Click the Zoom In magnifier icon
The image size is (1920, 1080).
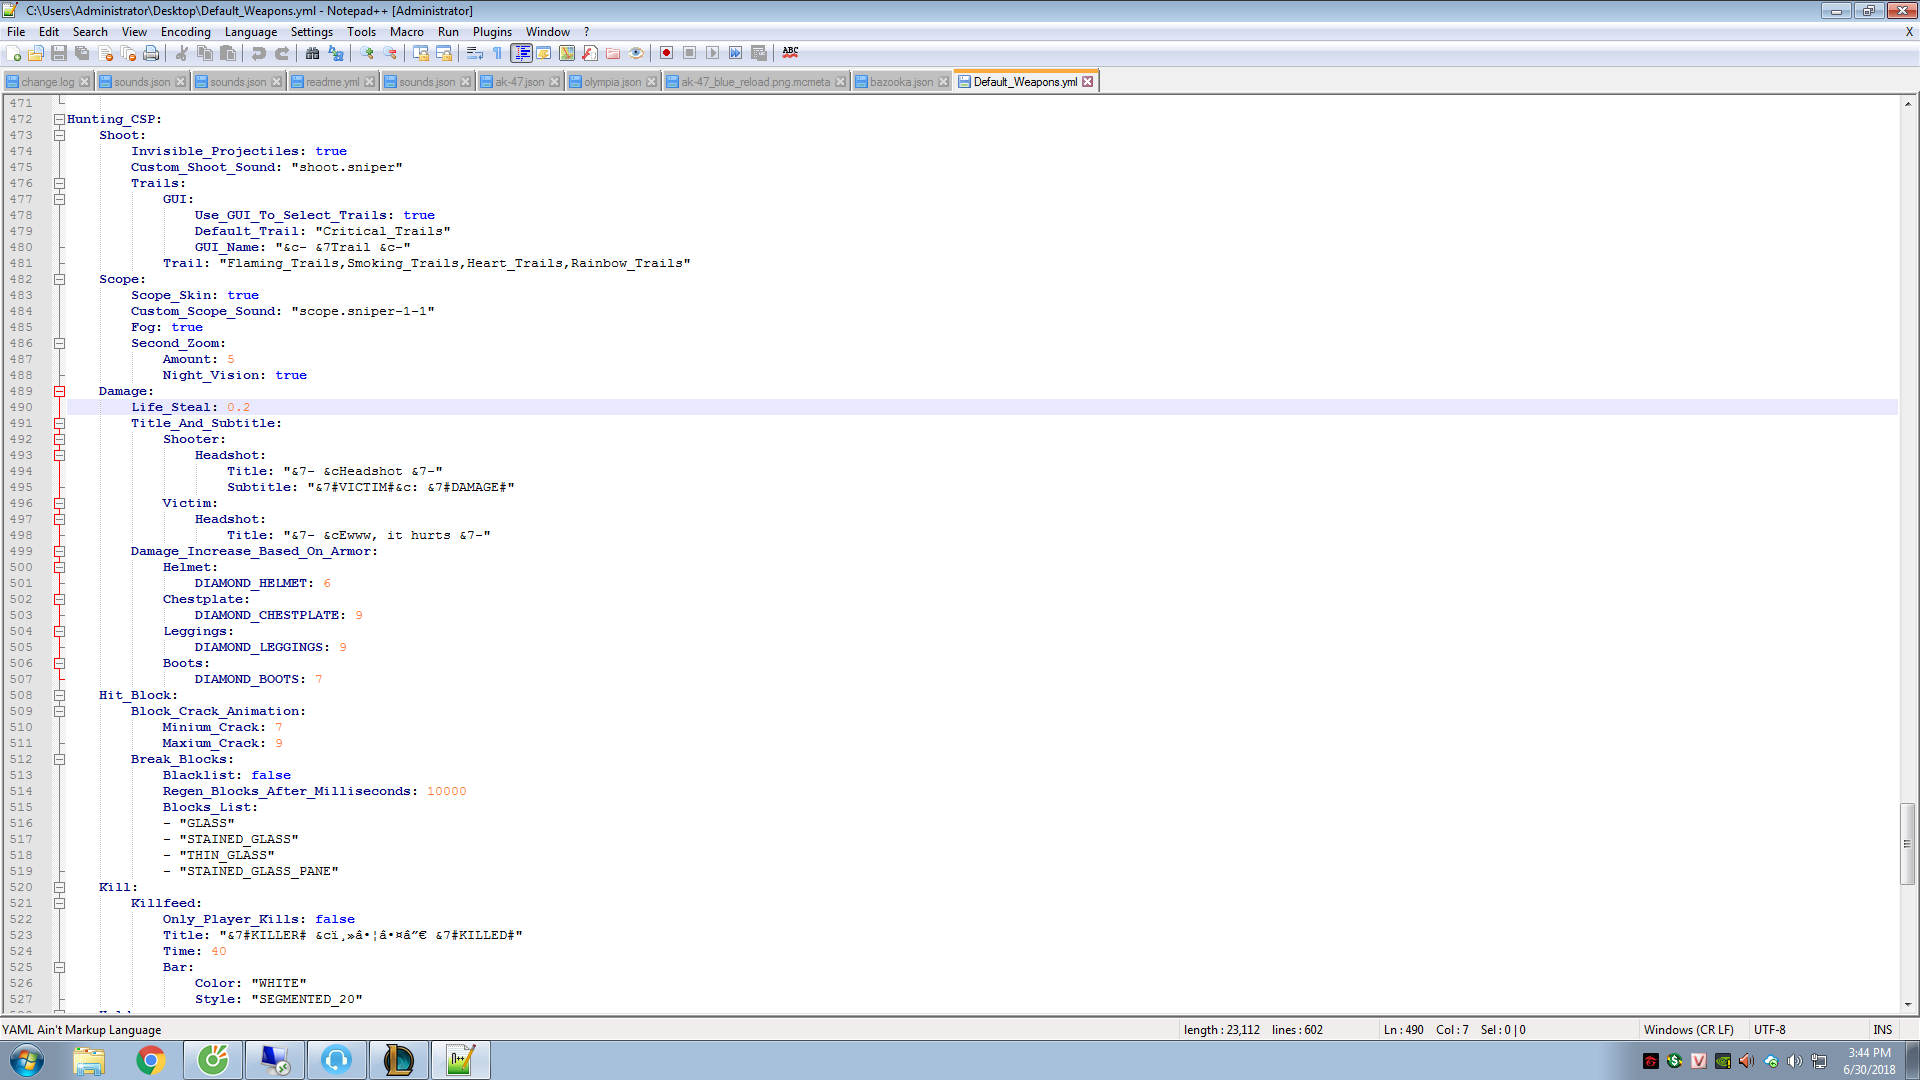(367, 53)
